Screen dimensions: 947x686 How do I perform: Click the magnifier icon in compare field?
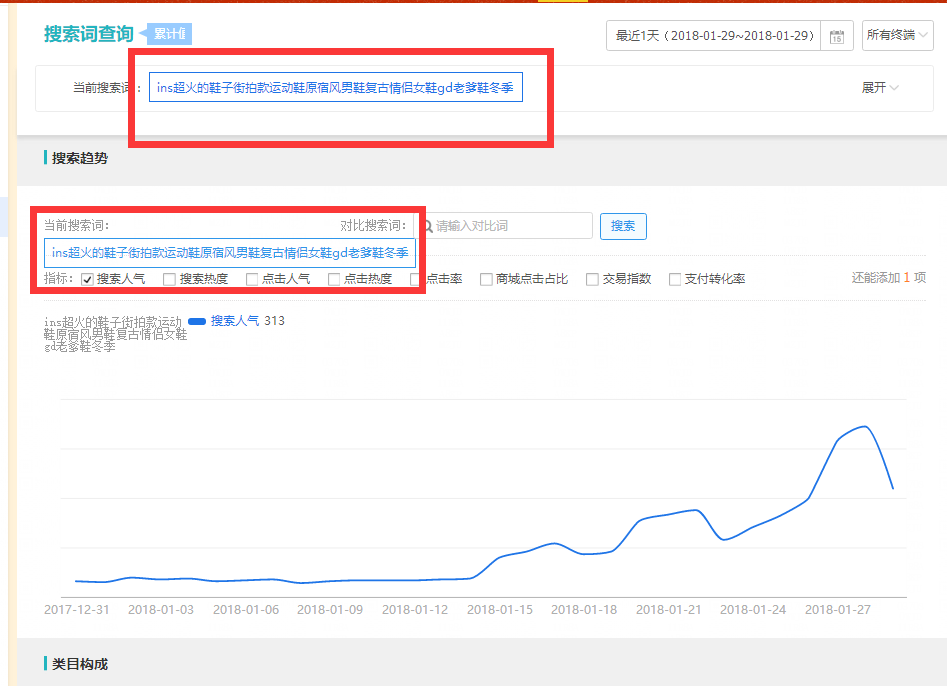tap(428, 226)
